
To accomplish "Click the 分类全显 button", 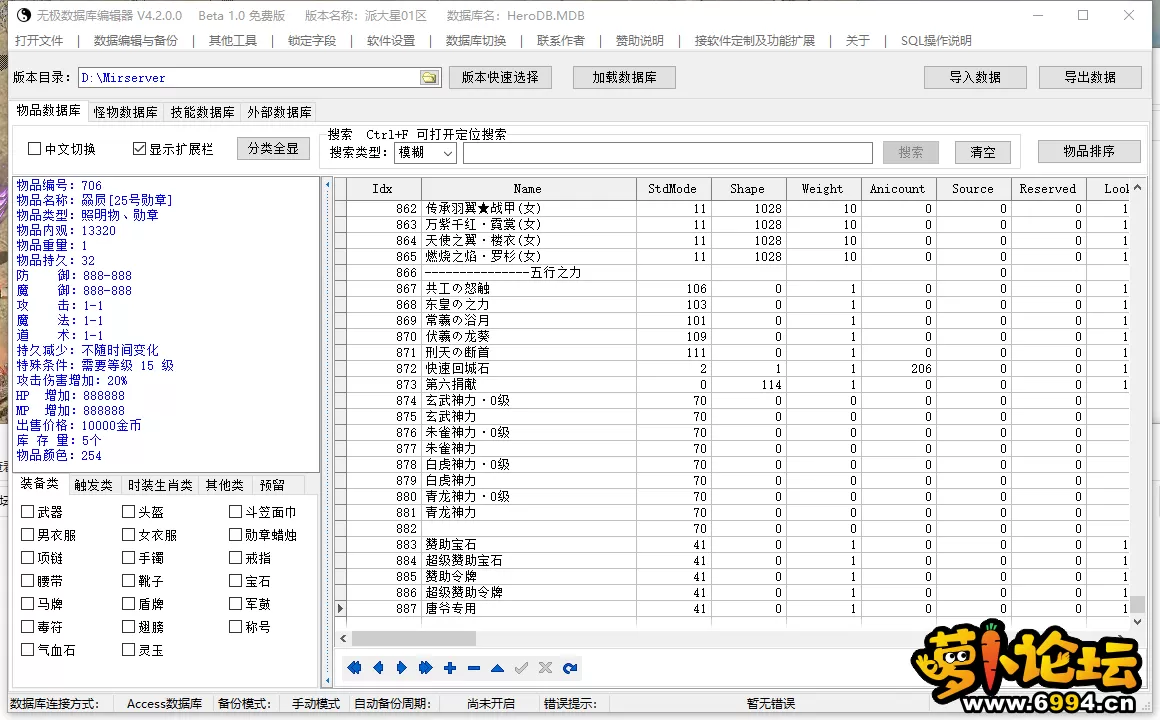I will pyautogui.click(x=273, y=149).
